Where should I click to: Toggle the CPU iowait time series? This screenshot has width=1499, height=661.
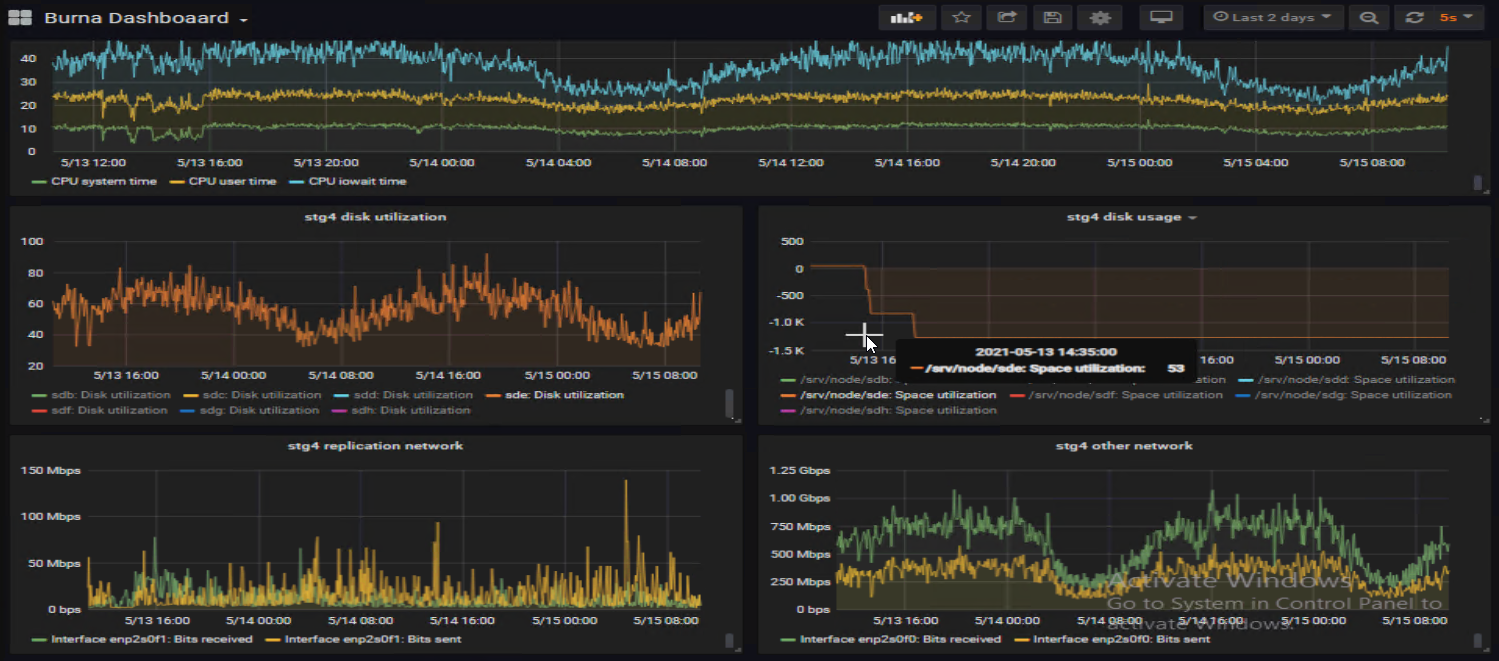357,182
